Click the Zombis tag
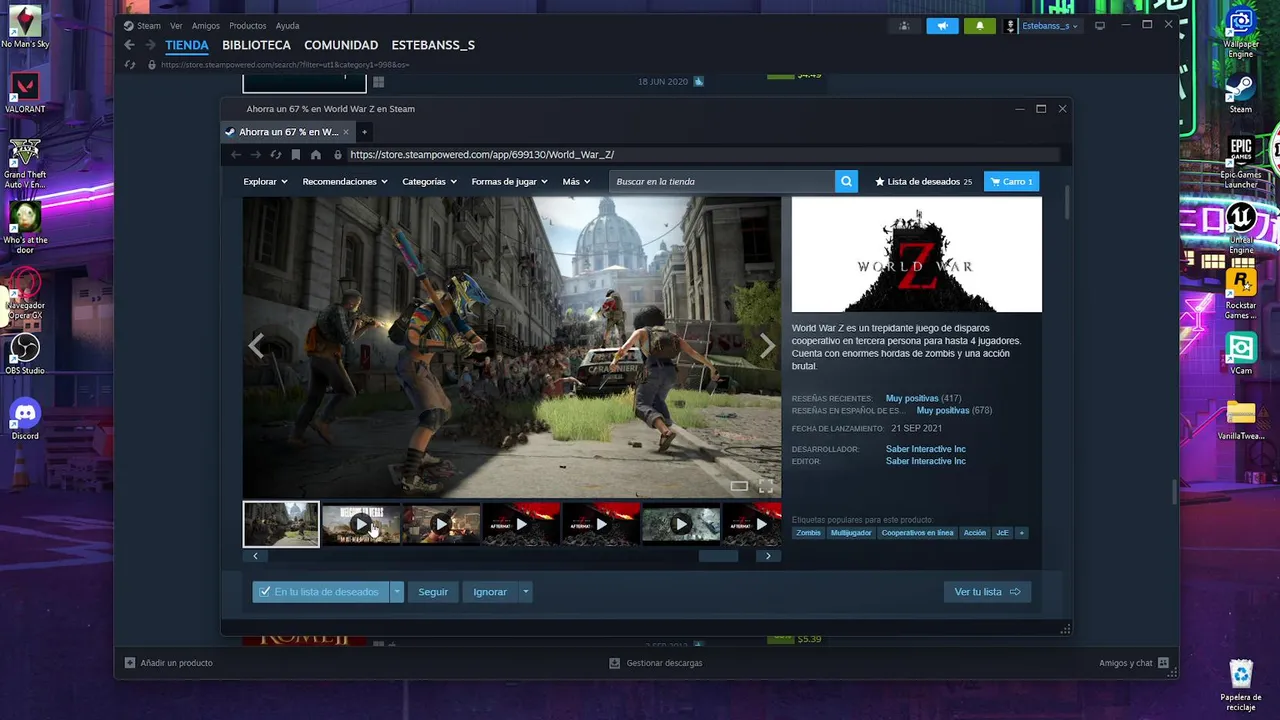This screenshot has width=1280, height=720. [808, 533]
